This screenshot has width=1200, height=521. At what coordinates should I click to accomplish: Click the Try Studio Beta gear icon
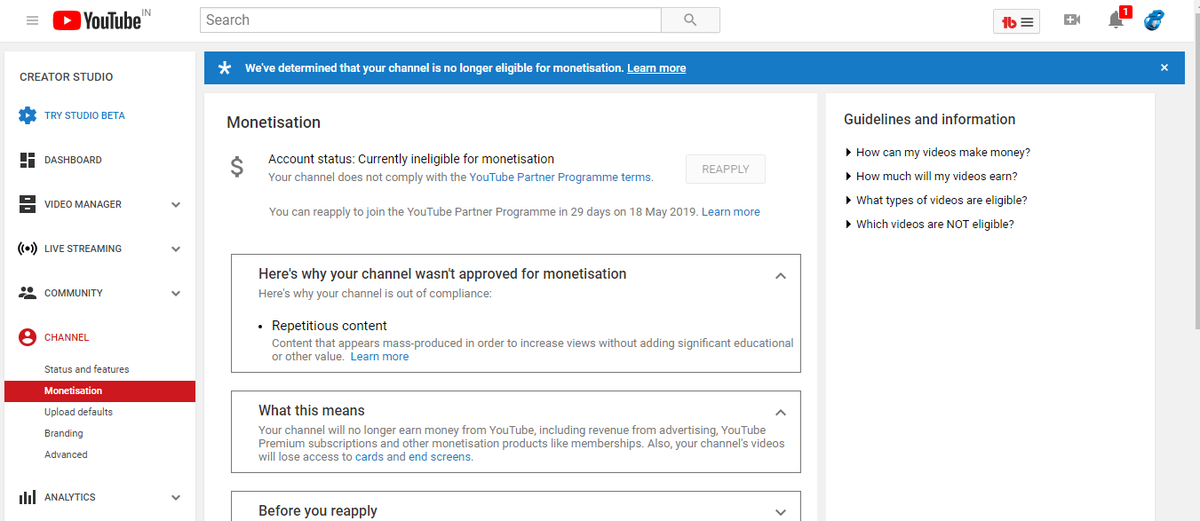(28, 116)
